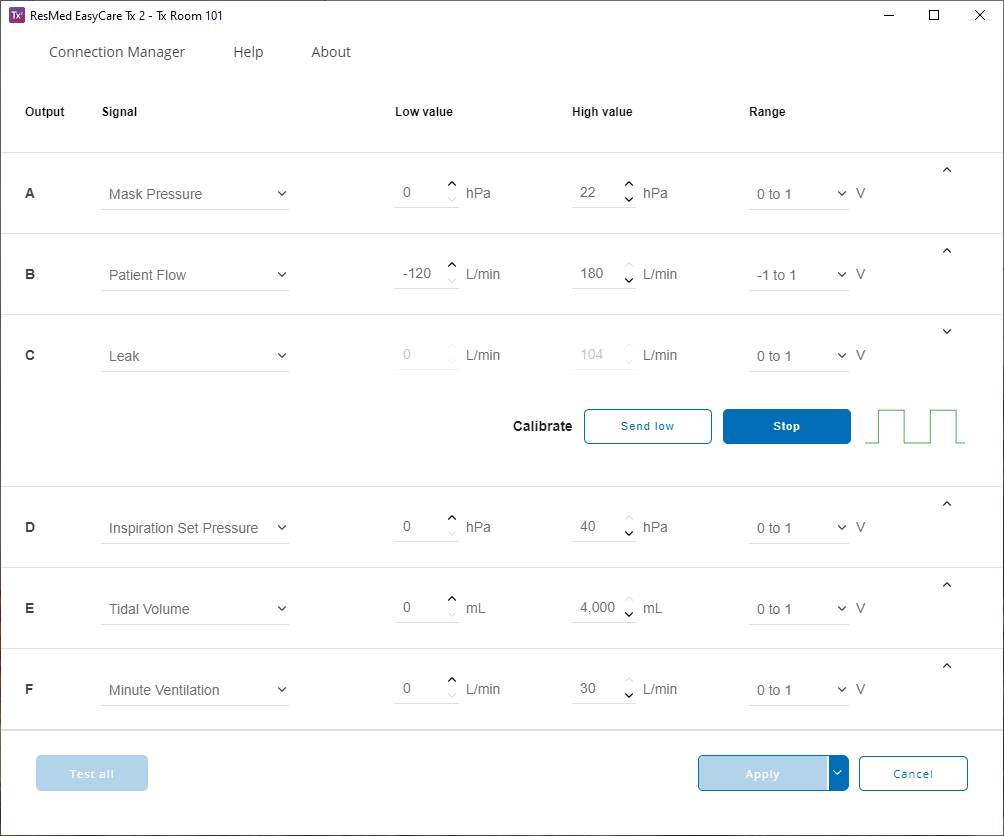This screenshot has width=1004, height=836.
Task: Open the Help menu
Action: pos(248,52)
